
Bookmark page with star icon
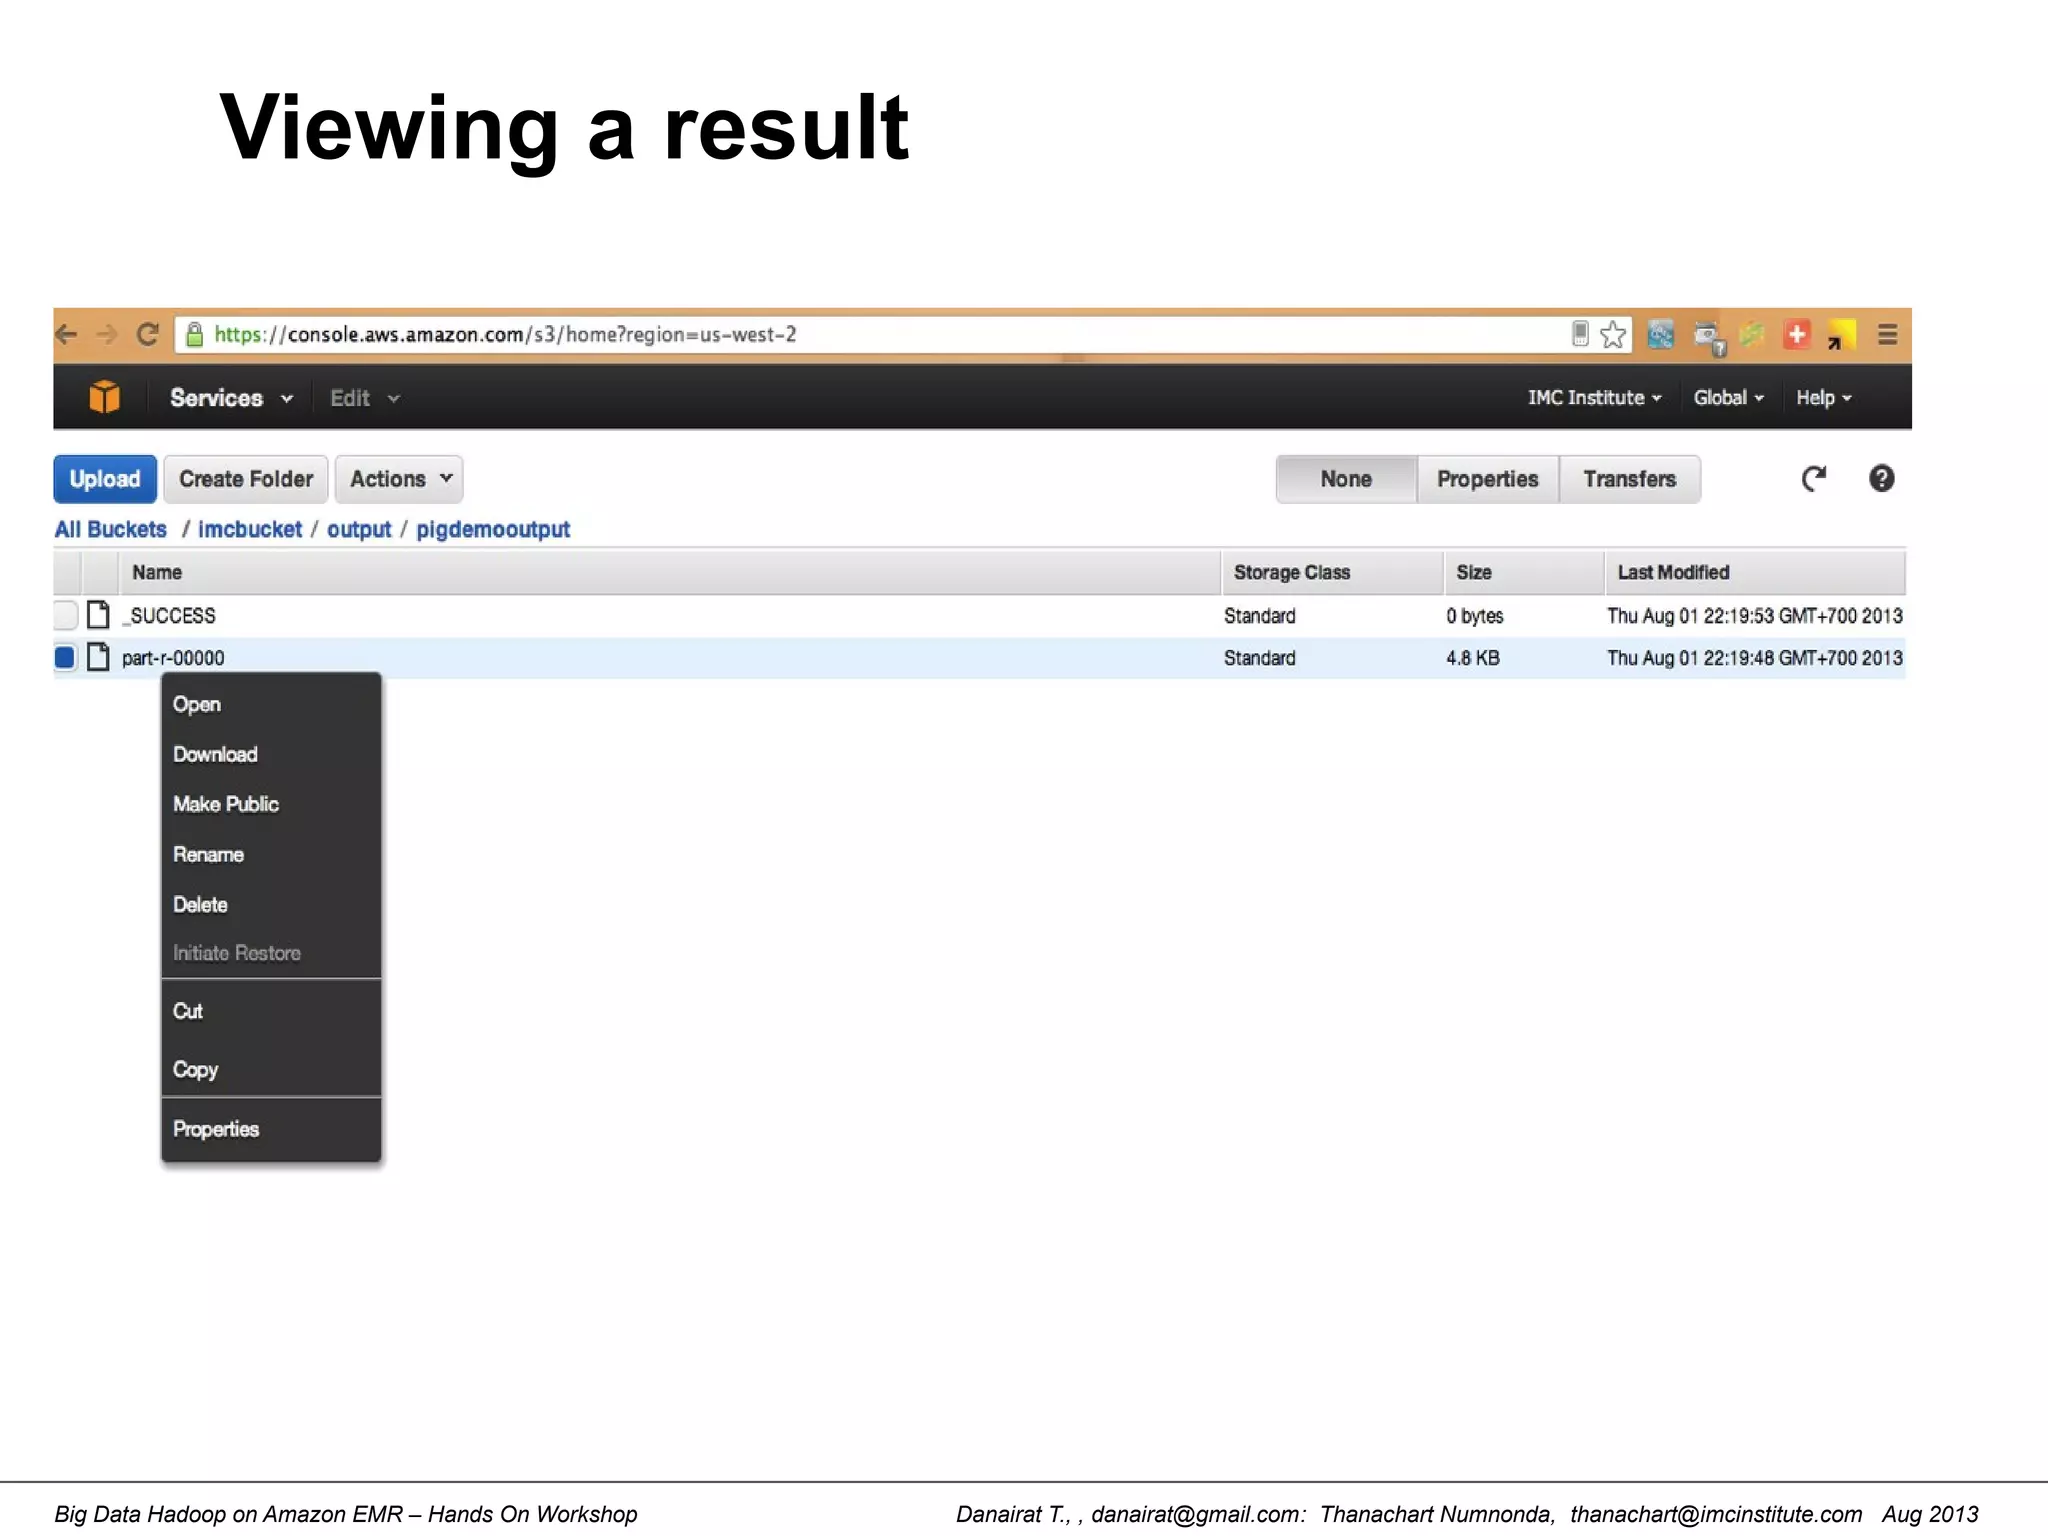1612,334
